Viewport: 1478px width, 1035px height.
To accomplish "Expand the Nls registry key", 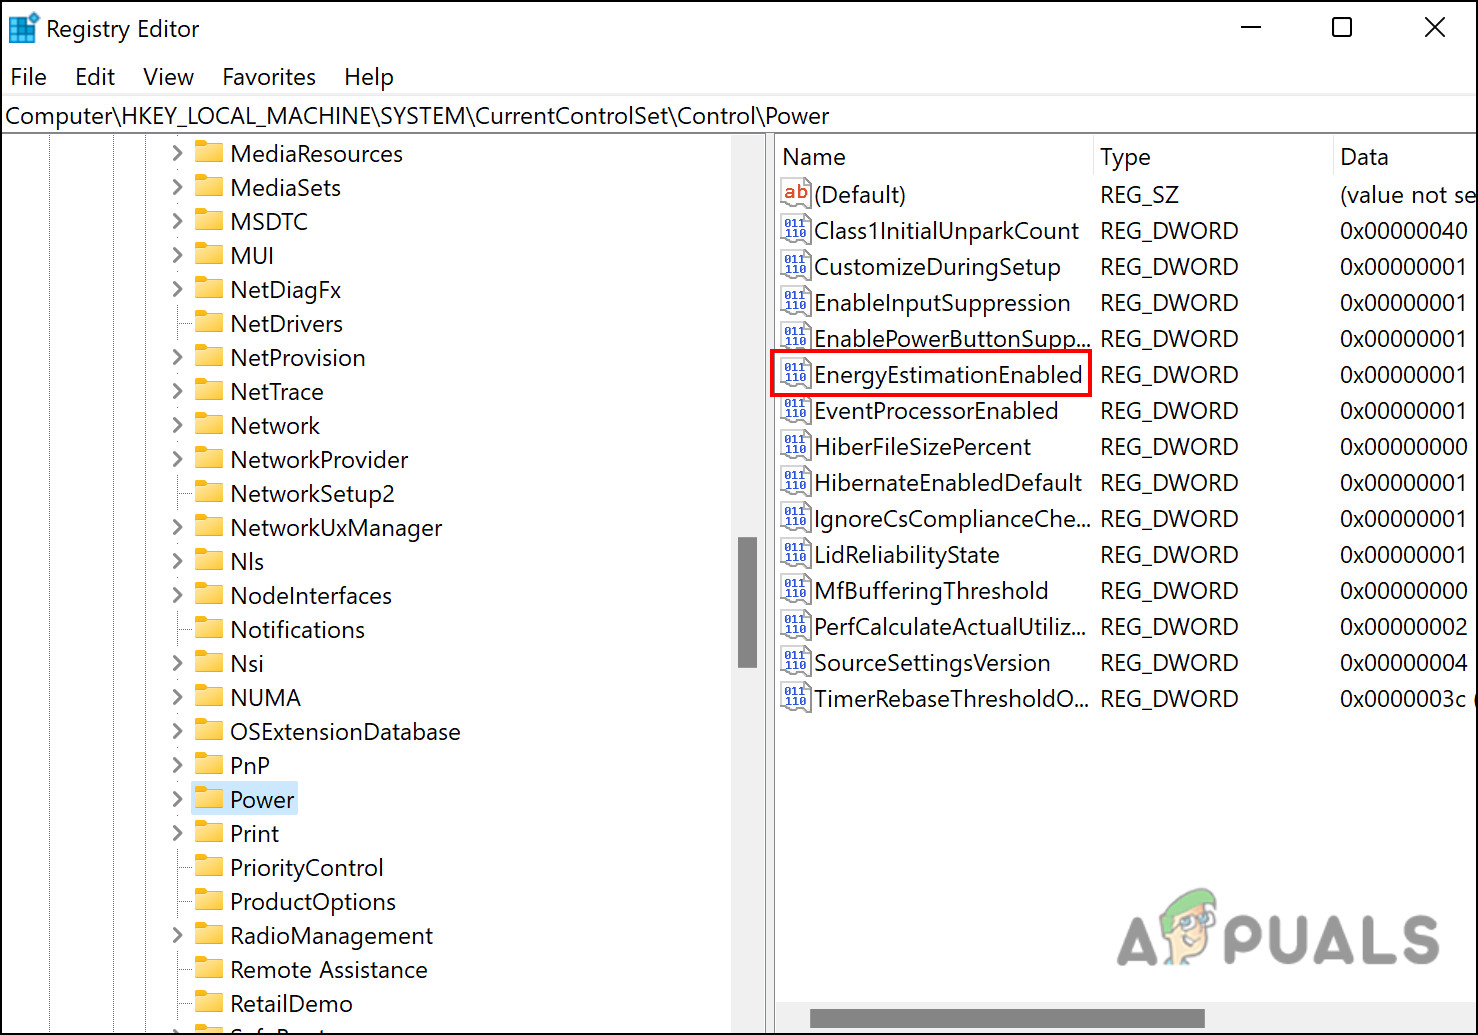I will tap(177, 561).
